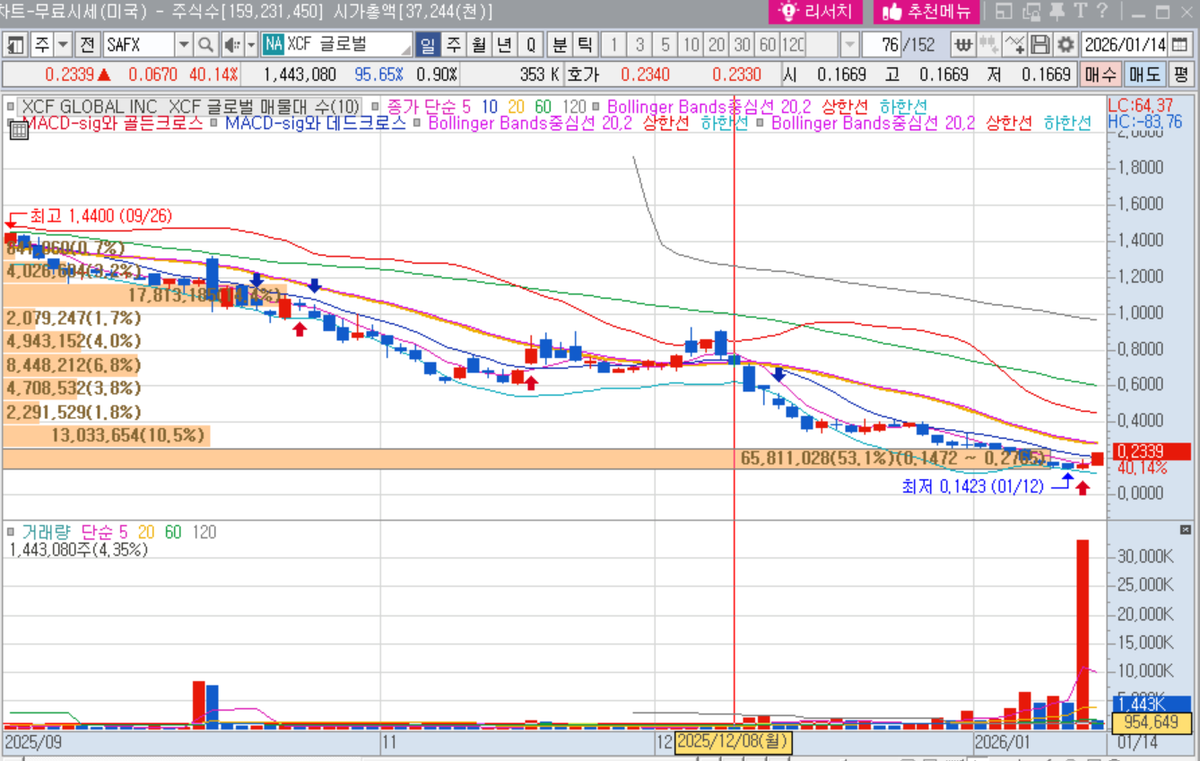Select the 120 interval button
This screenshot has height=761, width=1200.
click(x=793, y=45)
